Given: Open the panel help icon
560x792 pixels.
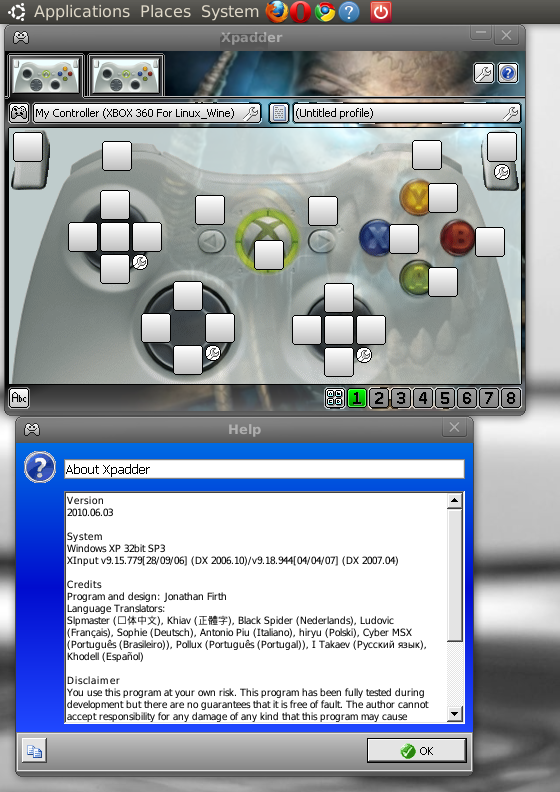Looking at the screenshot, I should (x=349, y=12).
